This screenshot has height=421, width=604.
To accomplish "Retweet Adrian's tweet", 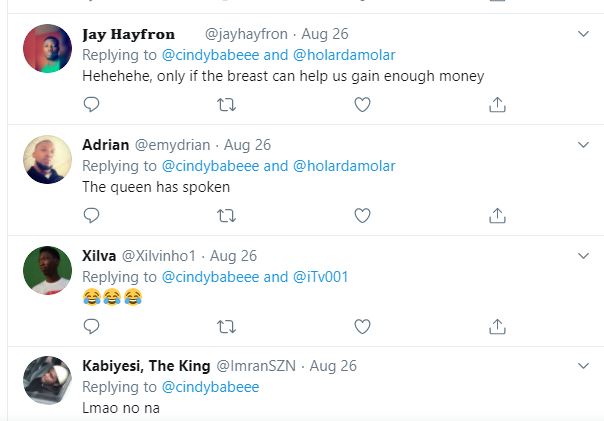I will [227, 214].
